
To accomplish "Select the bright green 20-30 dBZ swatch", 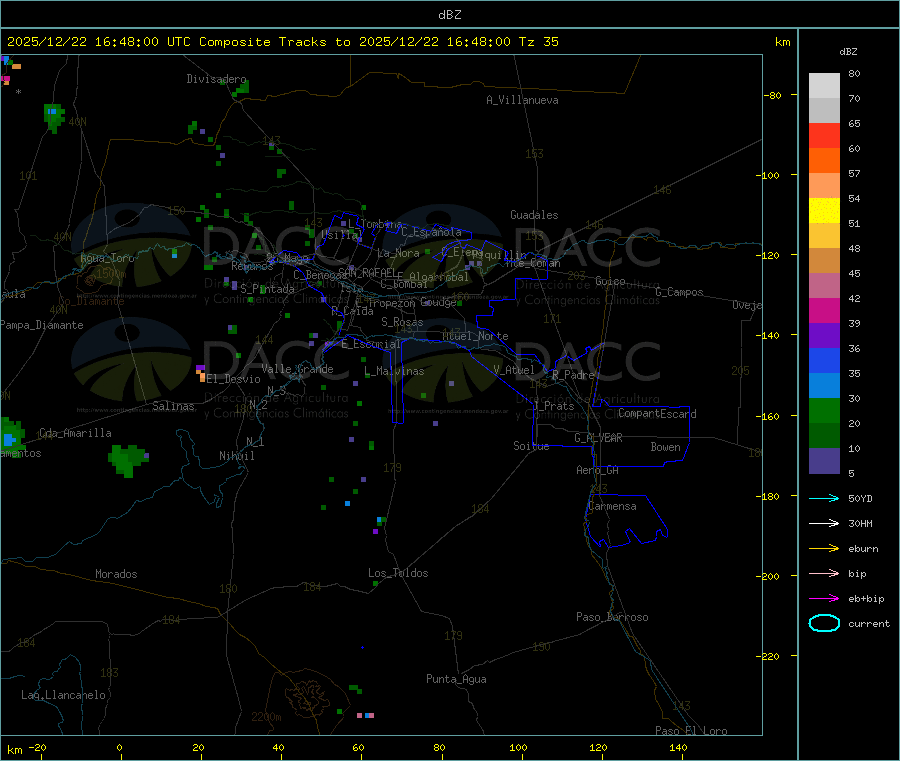I will [x=824, y=410].
